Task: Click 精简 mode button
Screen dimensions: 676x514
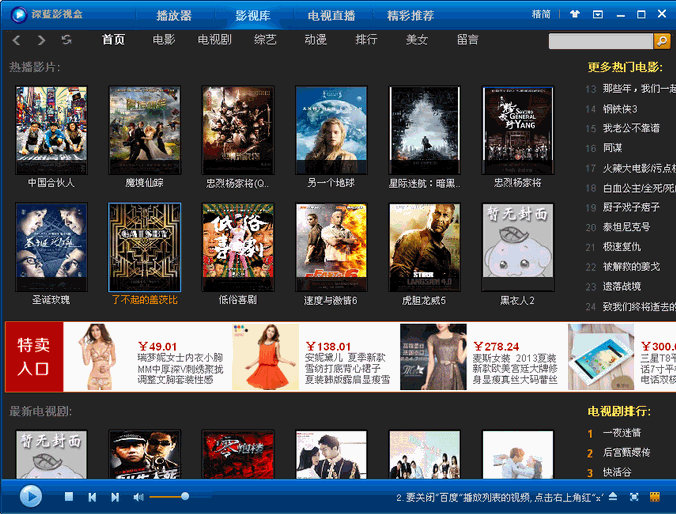Action: 541,14
